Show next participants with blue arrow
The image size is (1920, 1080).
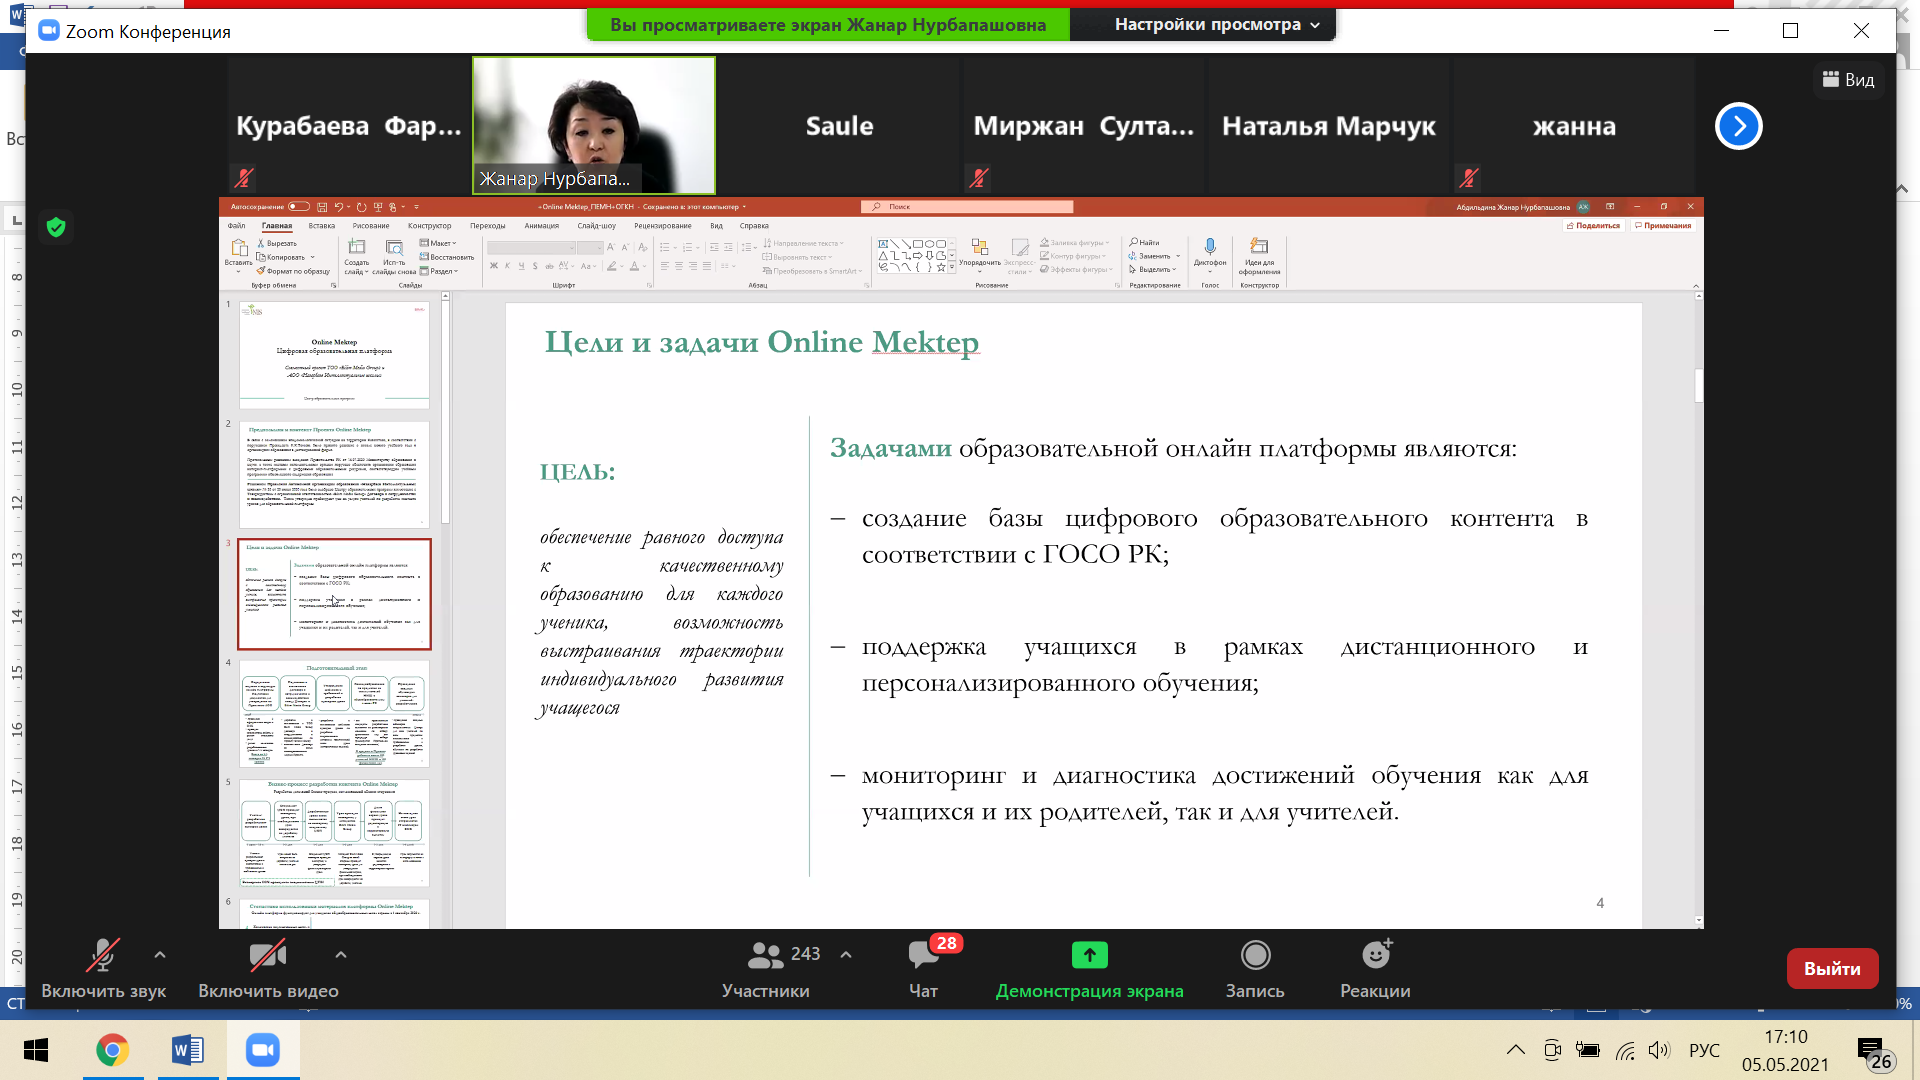[x=1738, y=126]
